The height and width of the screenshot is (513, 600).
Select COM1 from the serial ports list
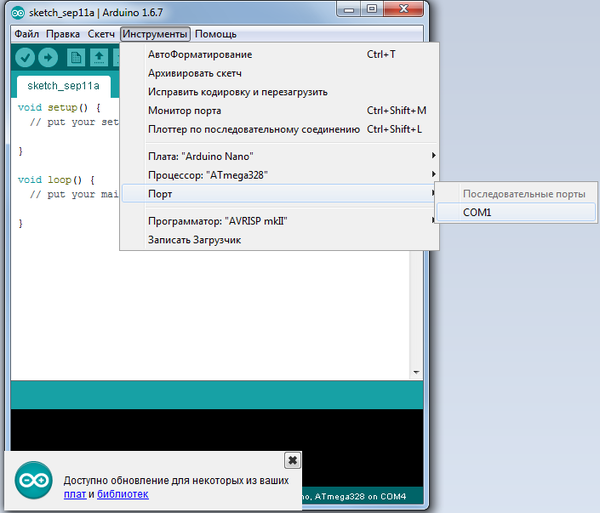tap(478, 212)
